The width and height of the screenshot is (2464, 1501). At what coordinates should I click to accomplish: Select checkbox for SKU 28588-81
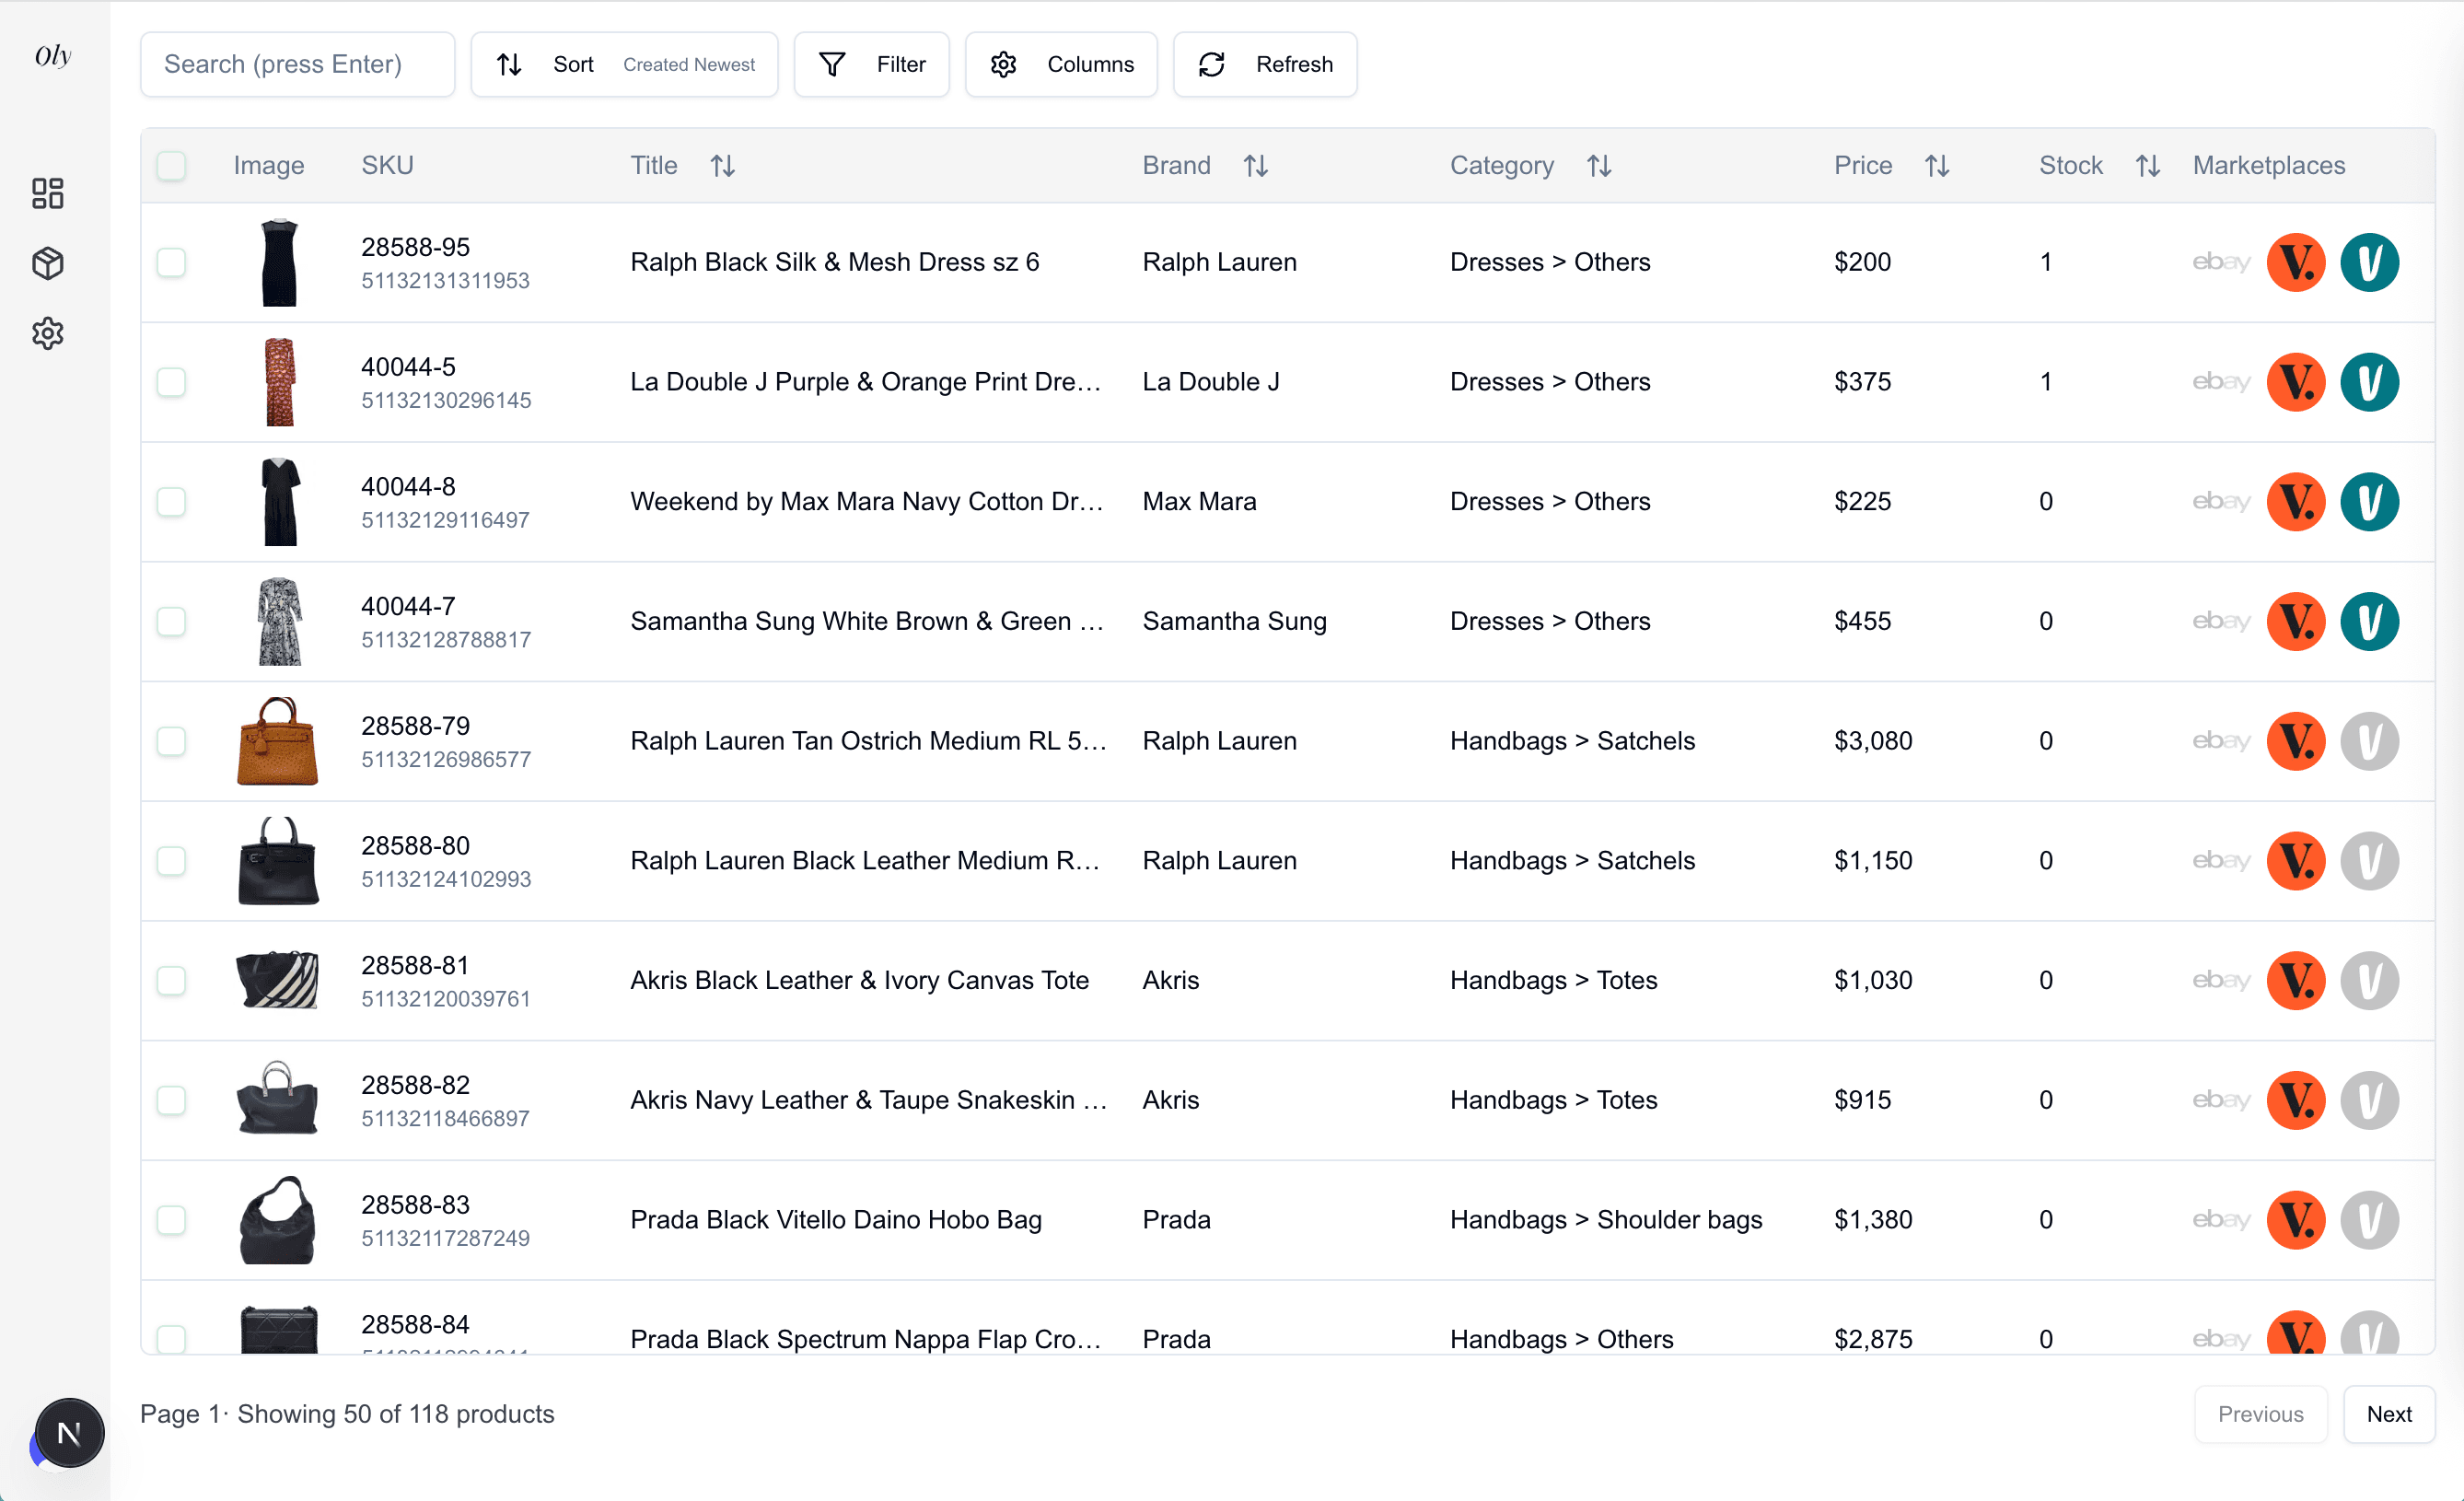point(171,980)
